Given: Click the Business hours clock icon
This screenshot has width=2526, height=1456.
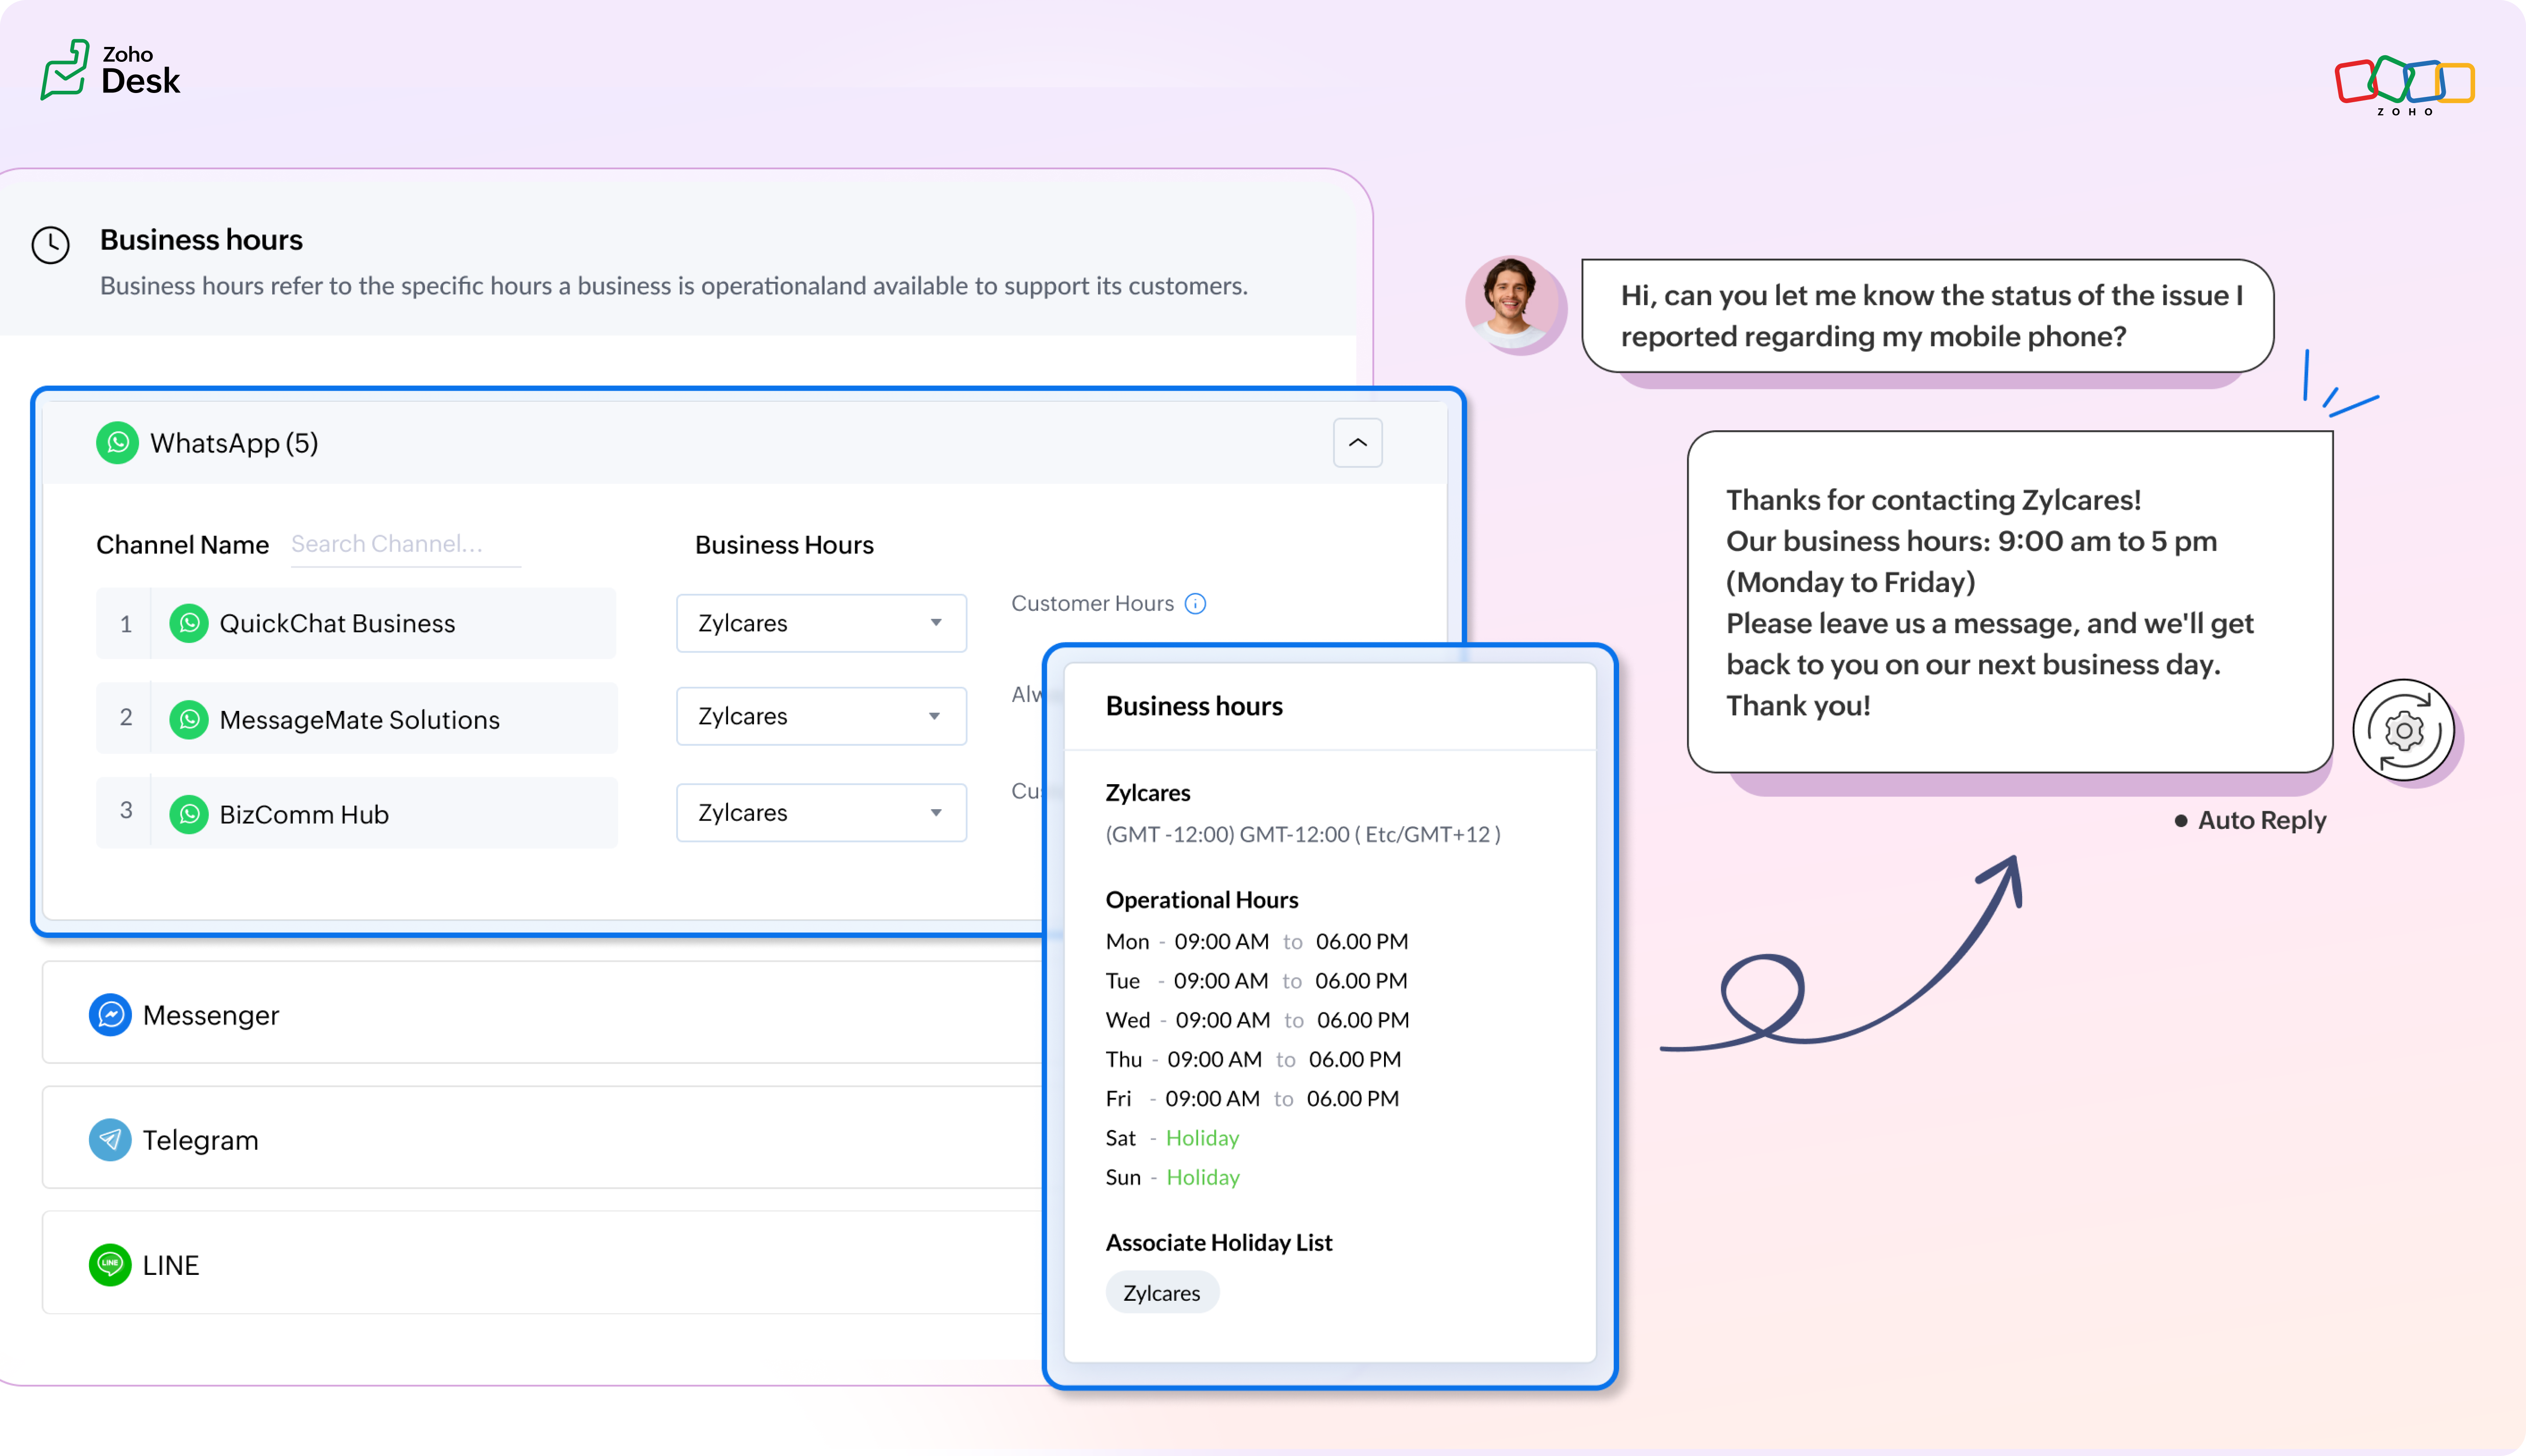Looking at the screenshot, I should (x=50, y=245).
